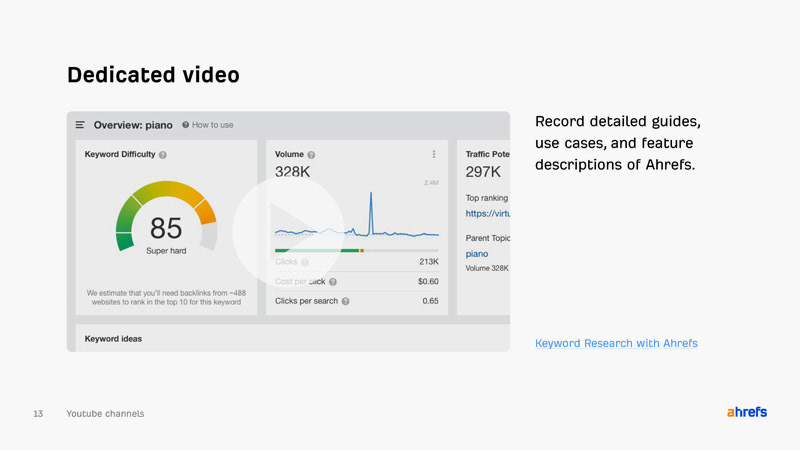The width and height of the screenshot is (800, 450).
Task: Open the hamburger menu beside Overview: piano
Action: click(x=80, y=124)
